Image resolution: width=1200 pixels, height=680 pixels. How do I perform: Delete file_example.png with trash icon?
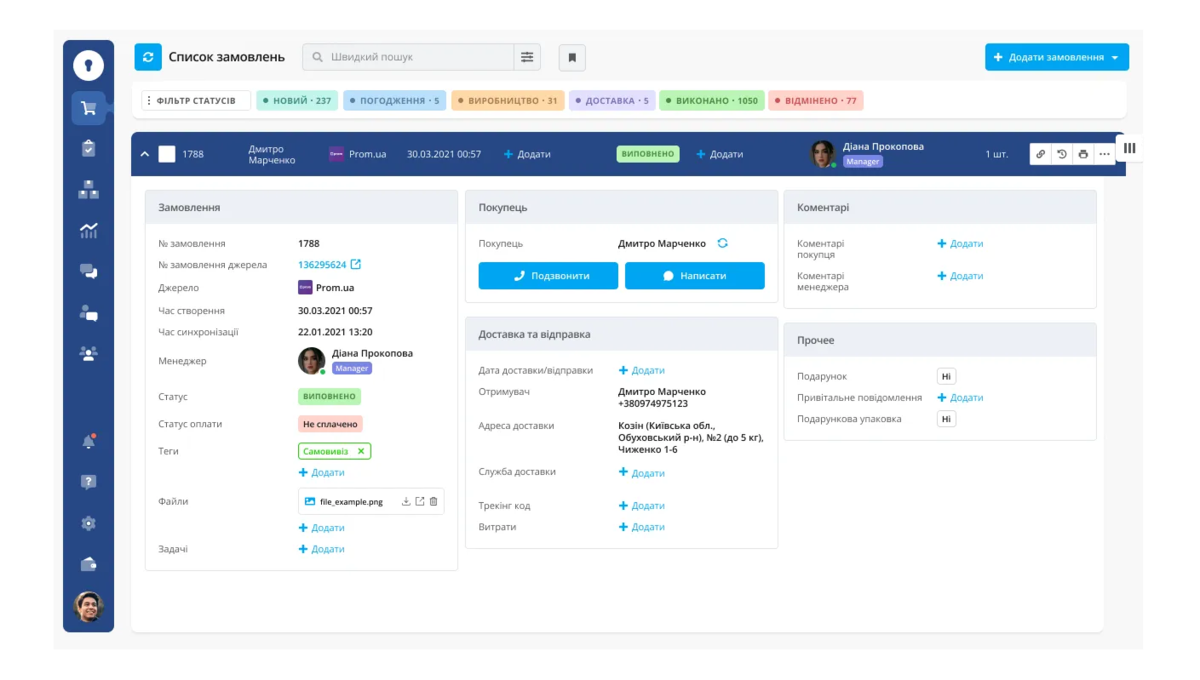[x=434, y=502]
